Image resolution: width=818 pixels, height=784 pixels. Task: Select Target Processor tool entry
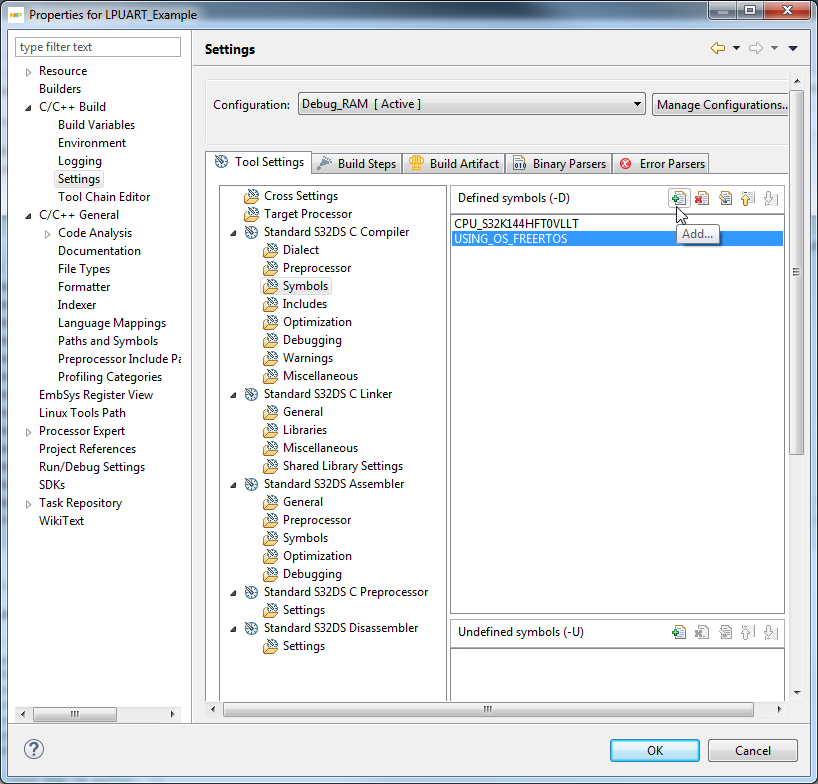point(308,214)
